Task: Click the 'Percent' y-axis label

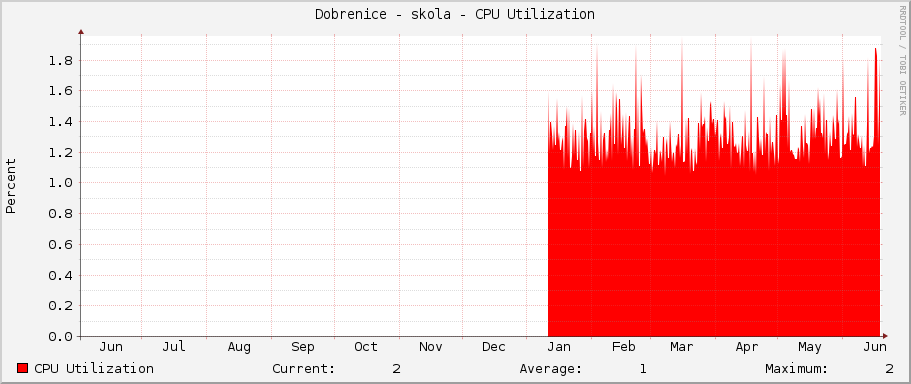Action: click(10, 186)
